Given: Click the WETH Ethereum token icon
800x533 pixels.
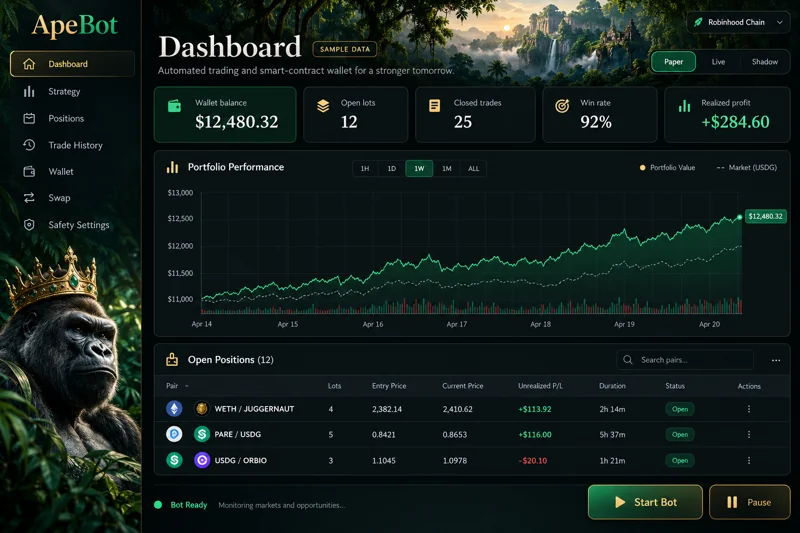Looking at the screenshot, I should (x=174, y=409).
